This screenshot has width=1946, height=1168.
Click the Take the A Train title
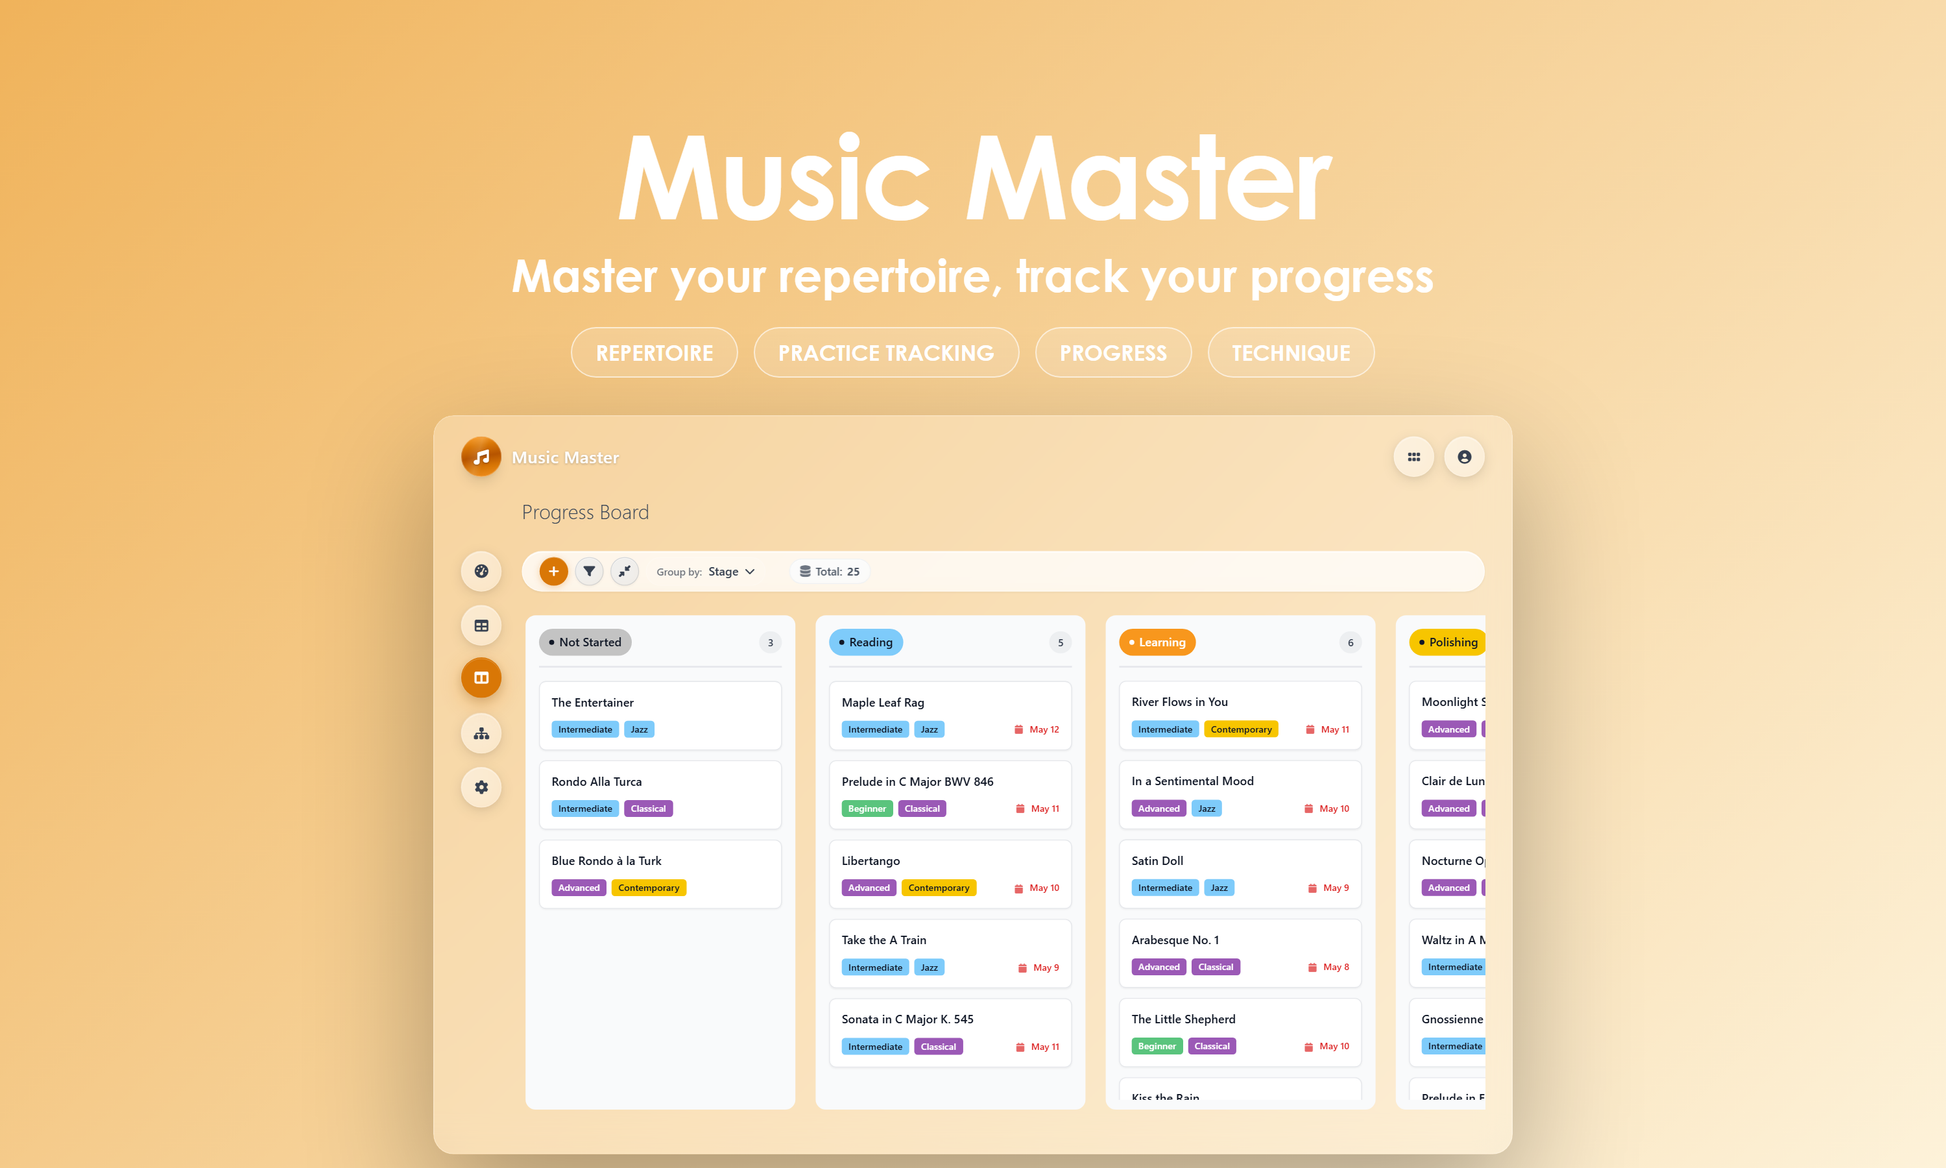click(x=884, y=940)
